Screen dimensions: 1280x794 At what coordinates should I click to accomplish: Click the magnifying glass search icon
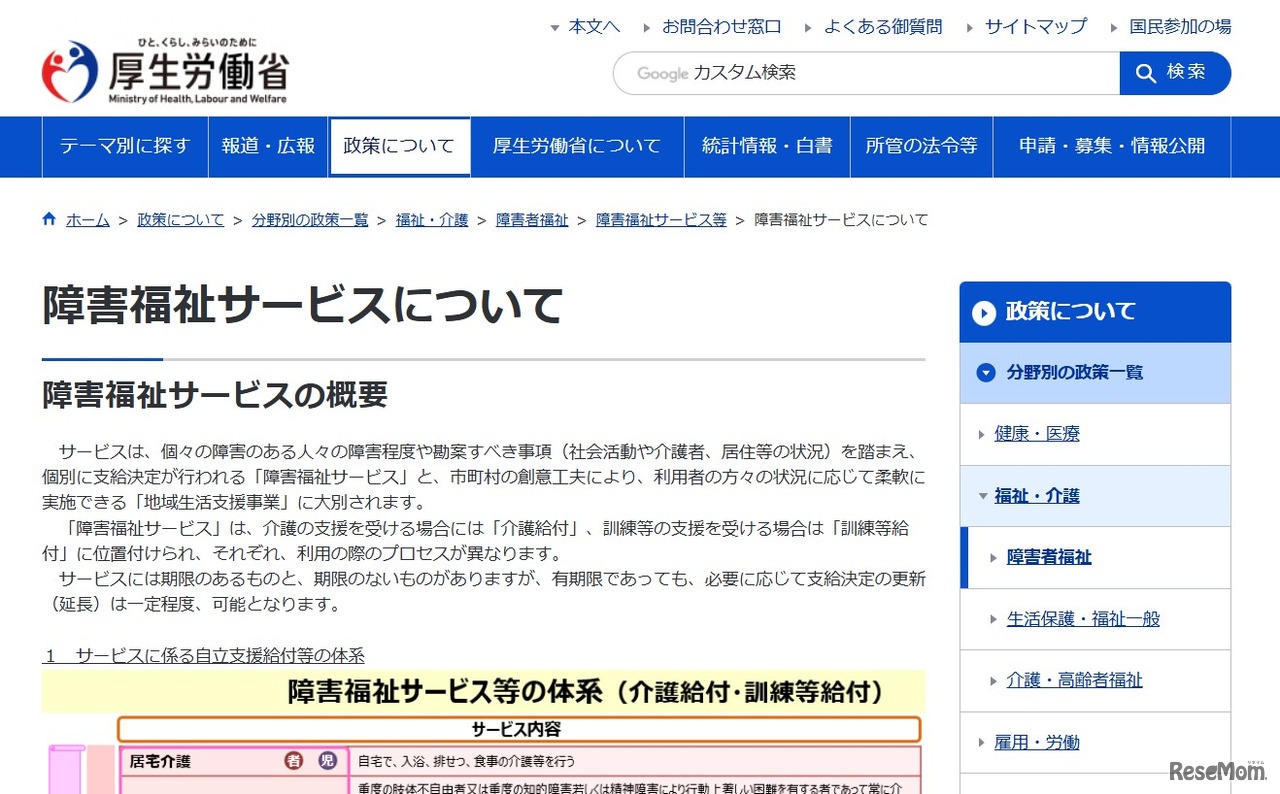click(x=1146, y=72)
